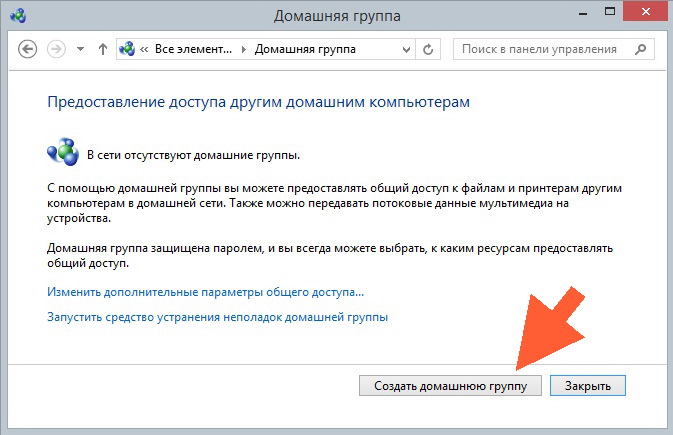This screenshot has height=435, width=673.
Task: Minimize the Домашняя группа window
Action: click(583, 12)
